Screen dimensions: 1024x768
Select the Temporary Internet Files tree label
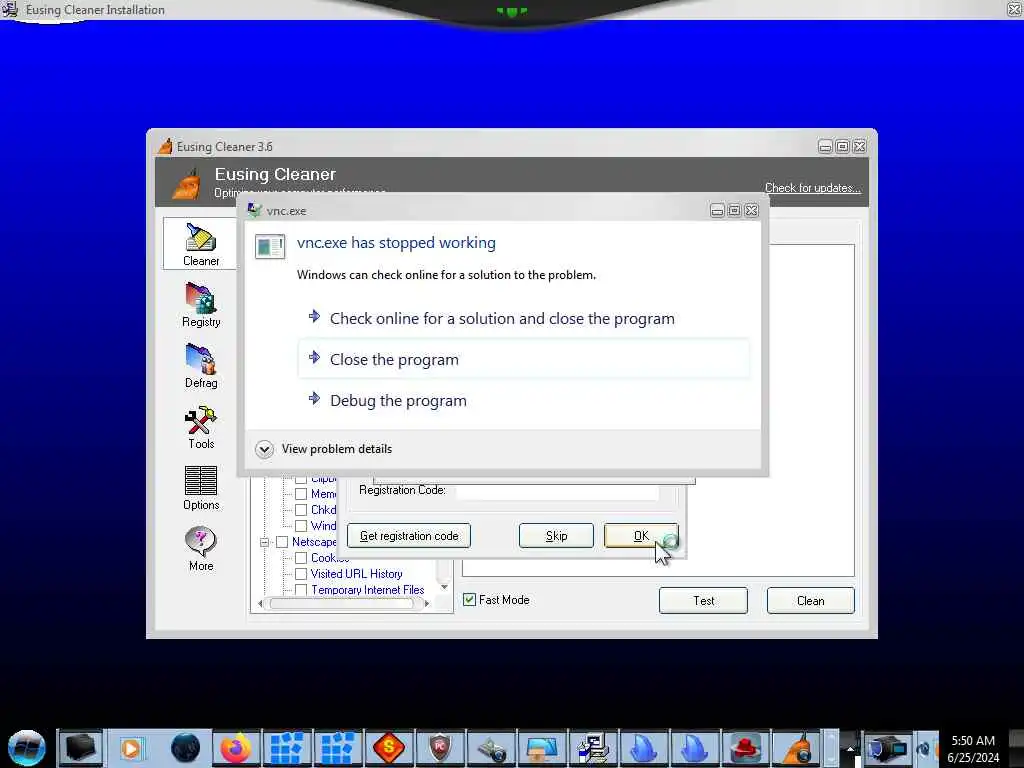368,590
